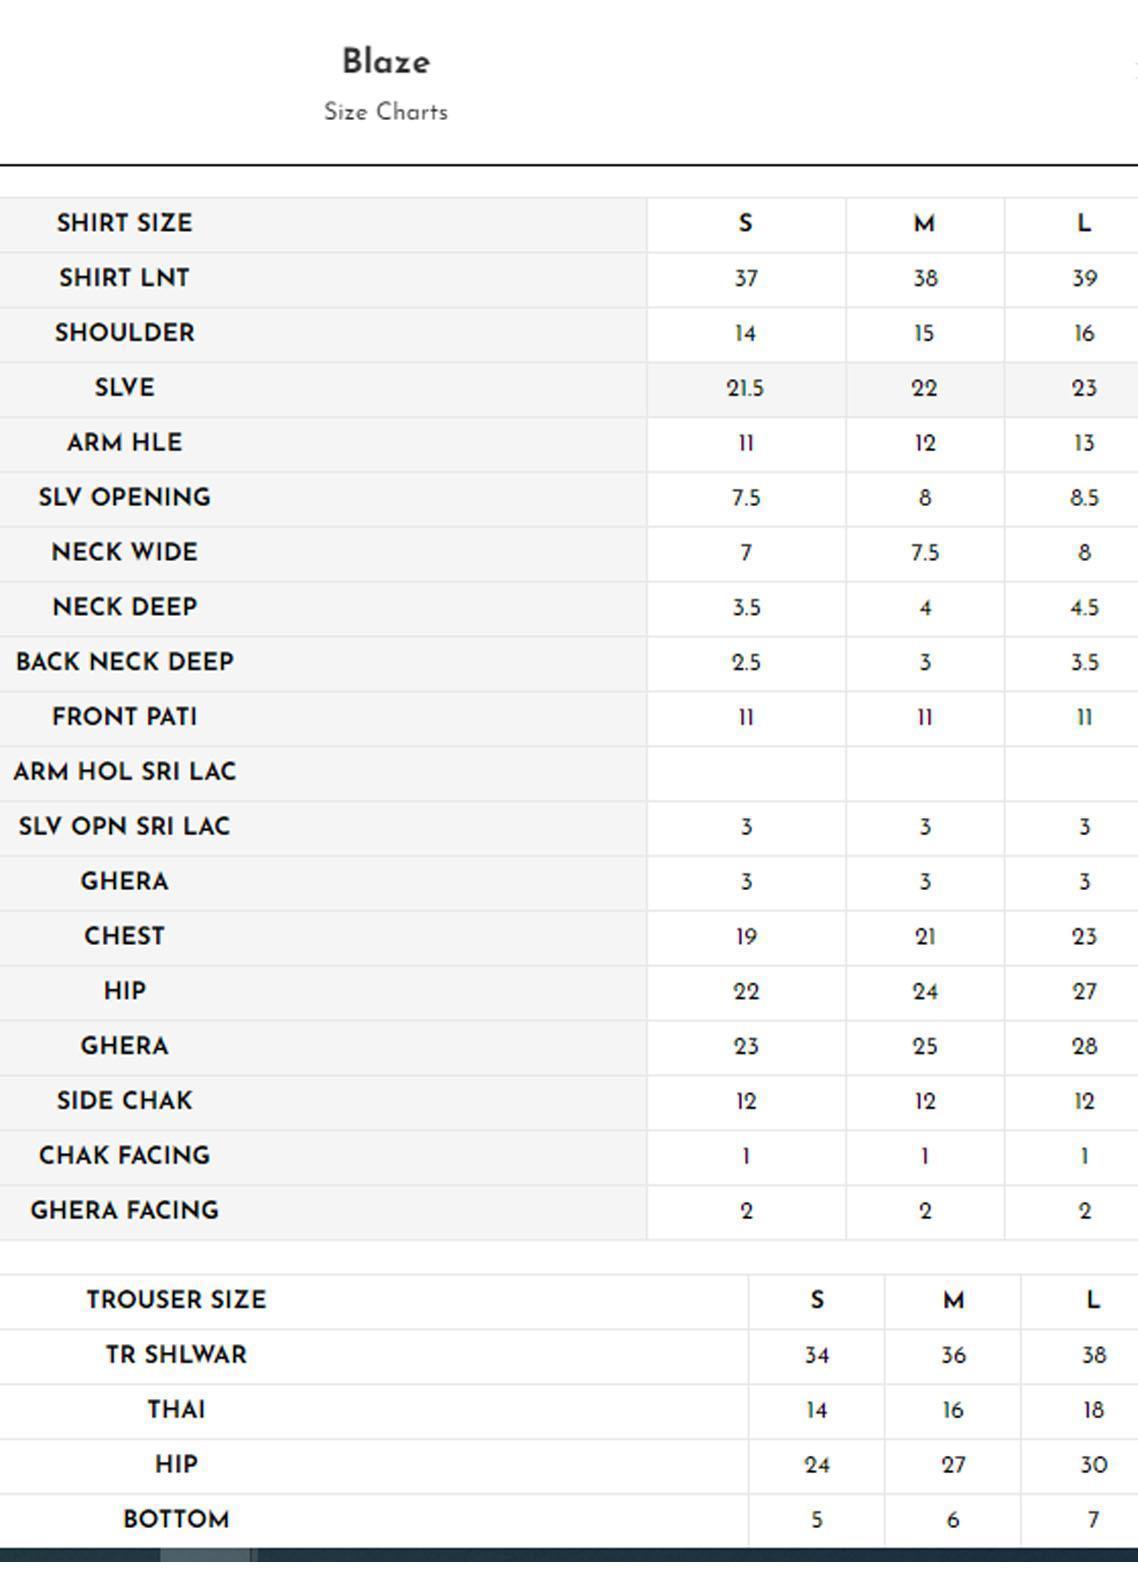Click the GHERA FACING row label
1138x1584 pixels.
click(124, 1210)
